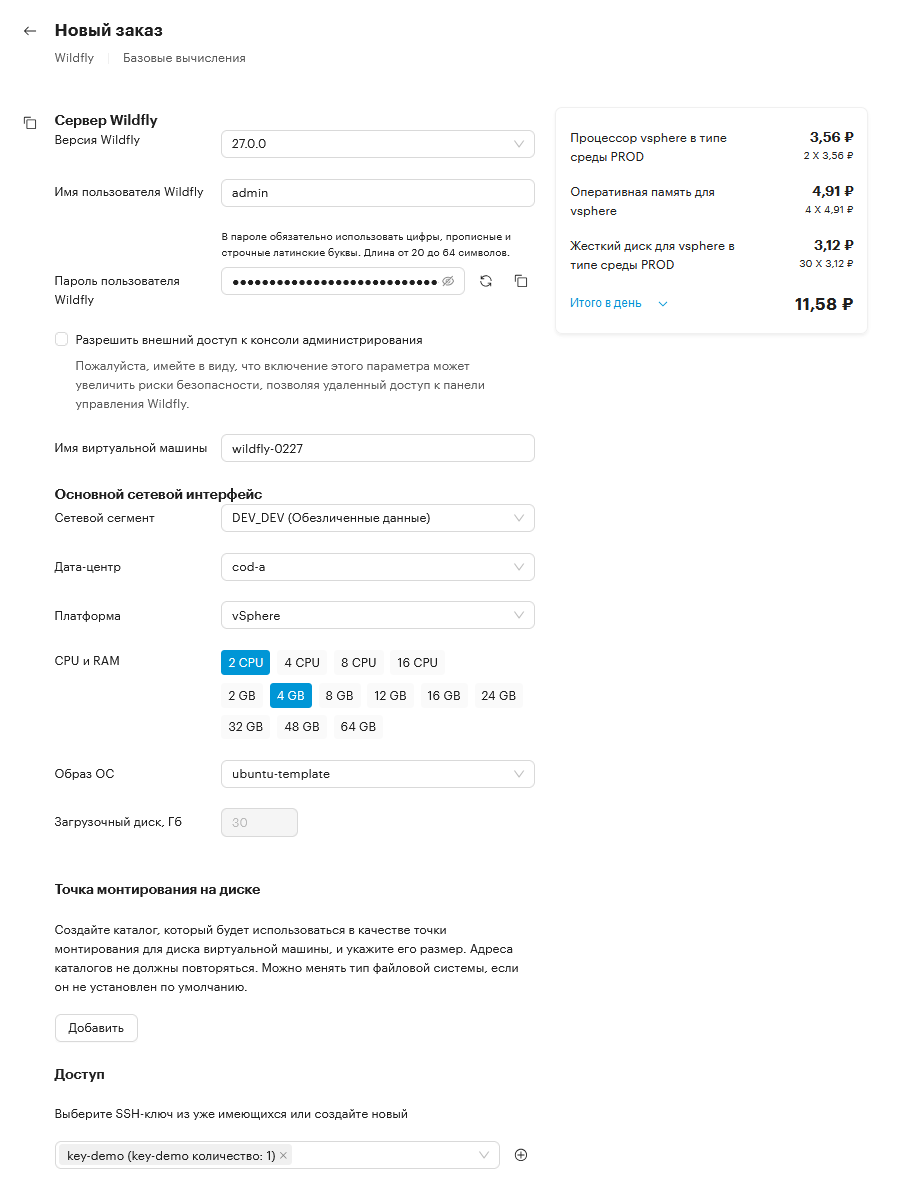Expand the Итого в день cost breakdown
The image size is (905, 1195).
point(618,303)
